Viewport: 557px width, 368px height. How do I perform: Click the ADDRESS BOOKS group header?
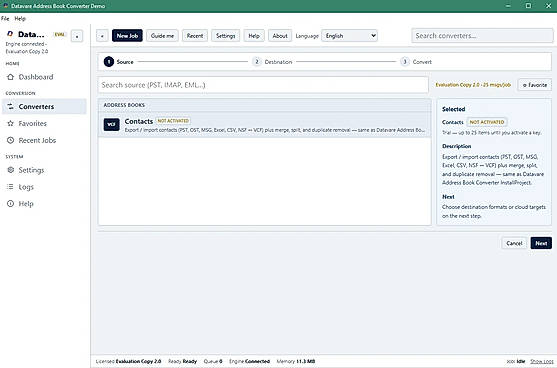[265, 105]
